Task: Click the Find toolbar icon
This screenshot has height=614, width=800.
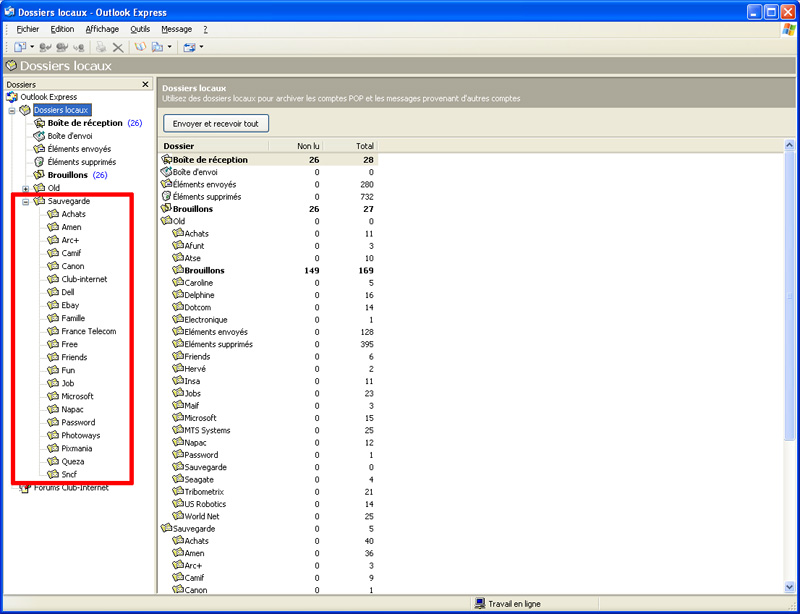Action: (x=158, y=47)
